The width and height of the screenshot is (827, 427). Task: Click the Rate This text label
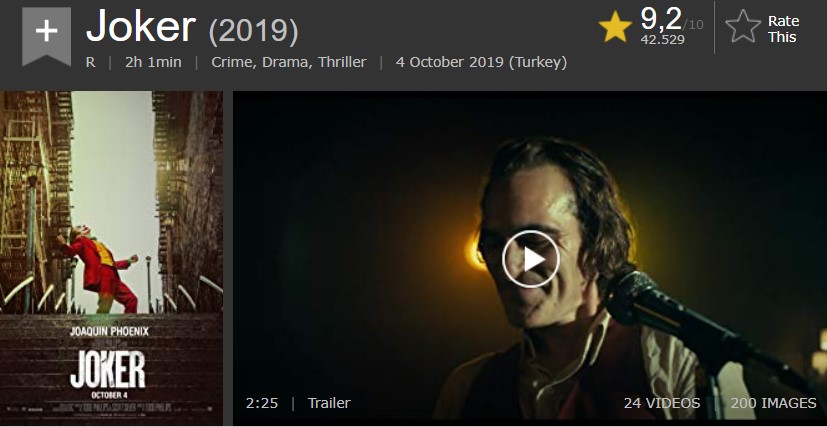783,28
